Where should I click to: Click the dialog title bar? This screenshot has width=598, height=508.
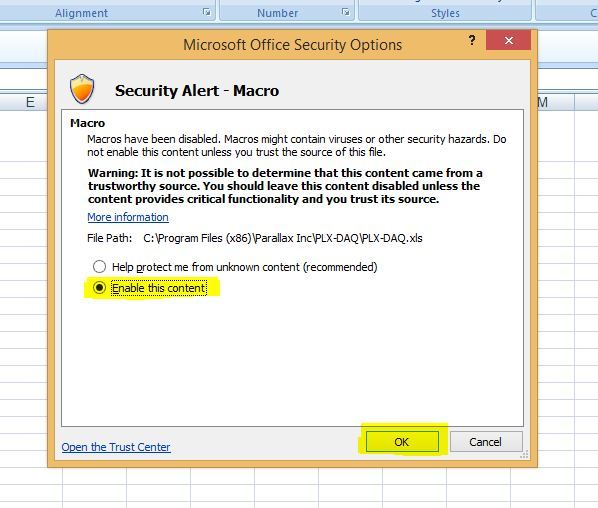pyautogui.click(x=293, y=45)
